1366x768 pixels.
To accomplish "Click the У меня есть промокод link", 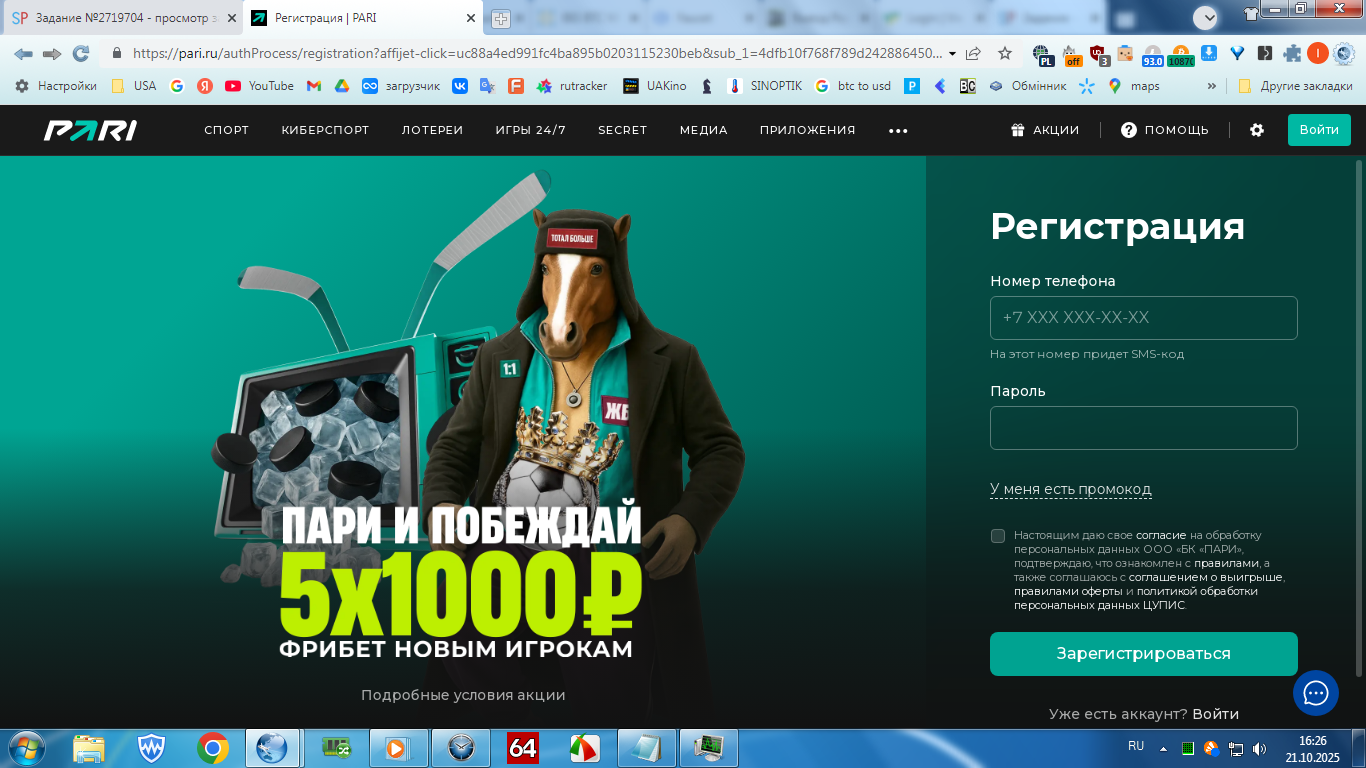I will pyautogui.click(x=1071, y=489).
